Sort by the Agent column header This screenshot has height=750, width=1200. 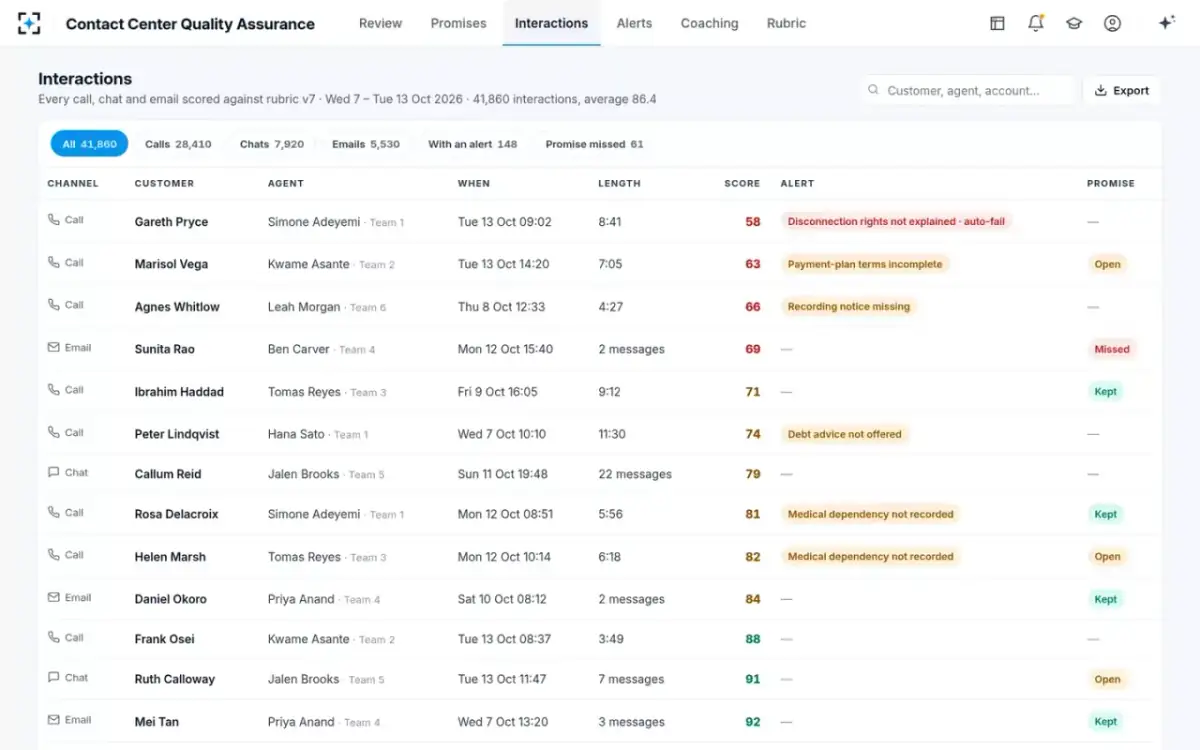(x=286, y=183)
